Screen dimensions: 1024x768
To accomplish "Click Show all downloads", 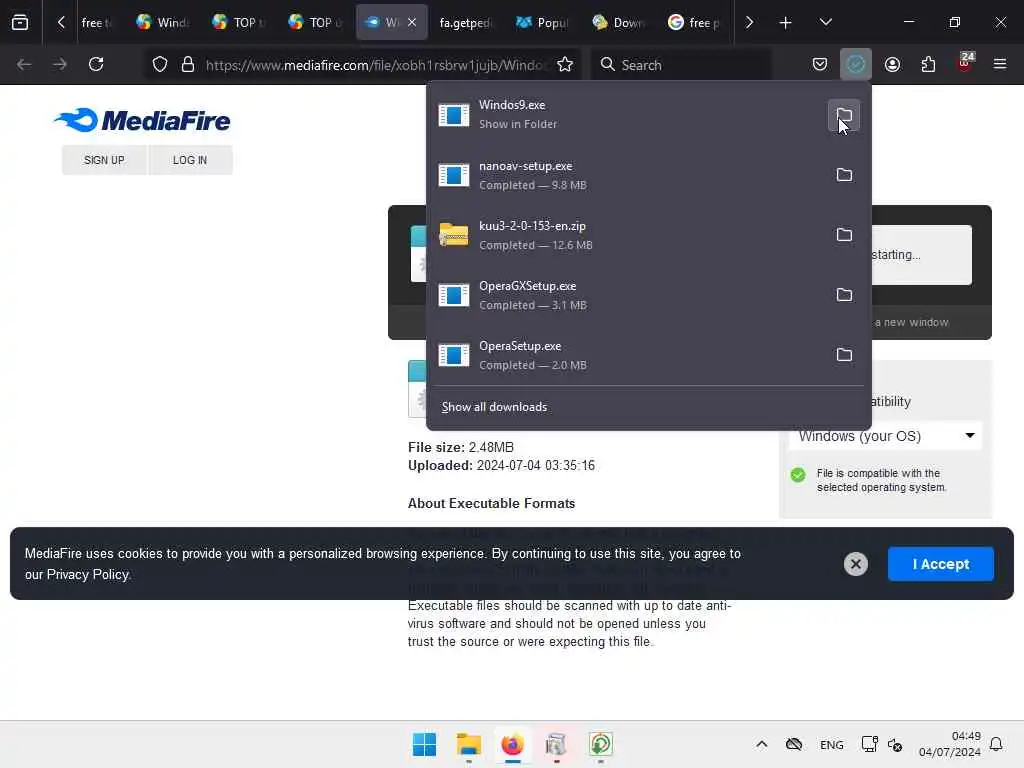I will [x=494, y=407].
